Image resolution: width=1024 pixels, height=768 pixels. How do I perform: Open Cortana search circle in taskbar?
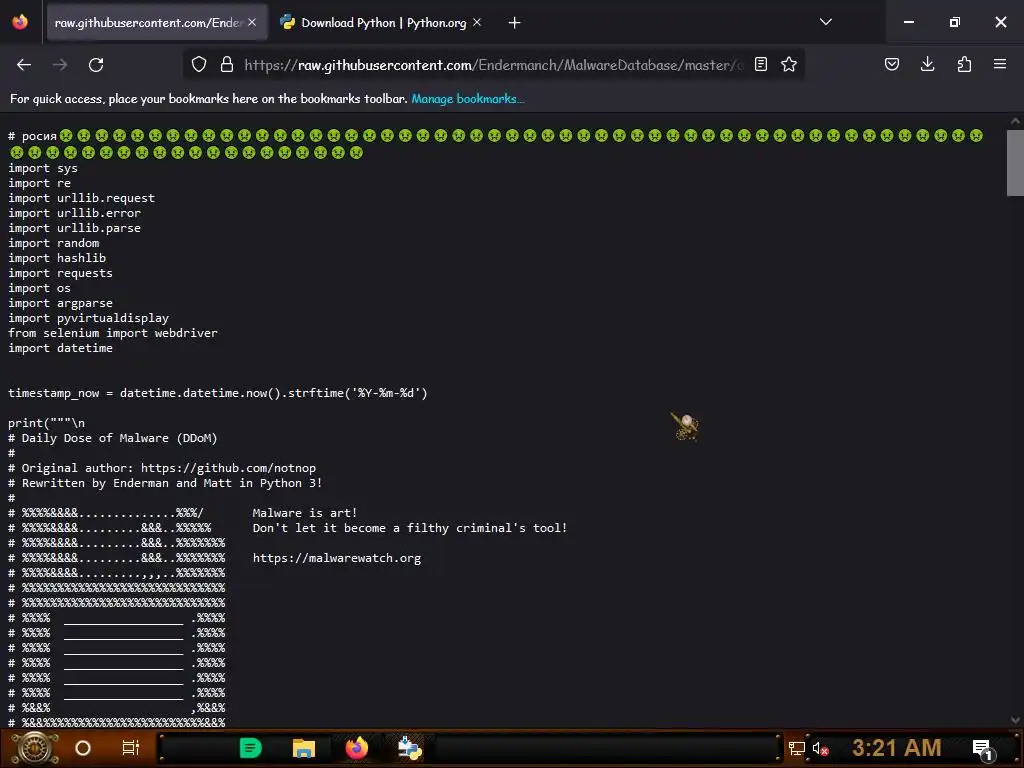coord(83,748)
